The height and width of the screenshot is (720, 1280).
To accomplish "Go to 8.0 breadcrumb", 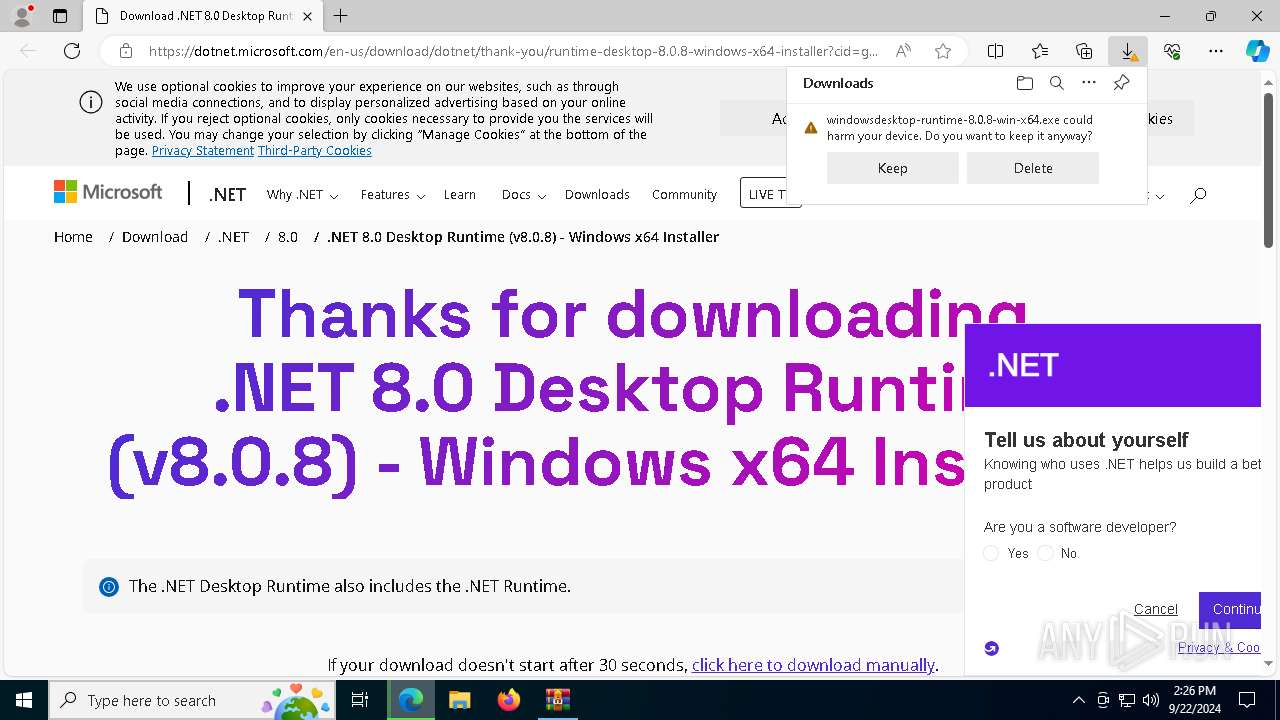I will 288,237.
